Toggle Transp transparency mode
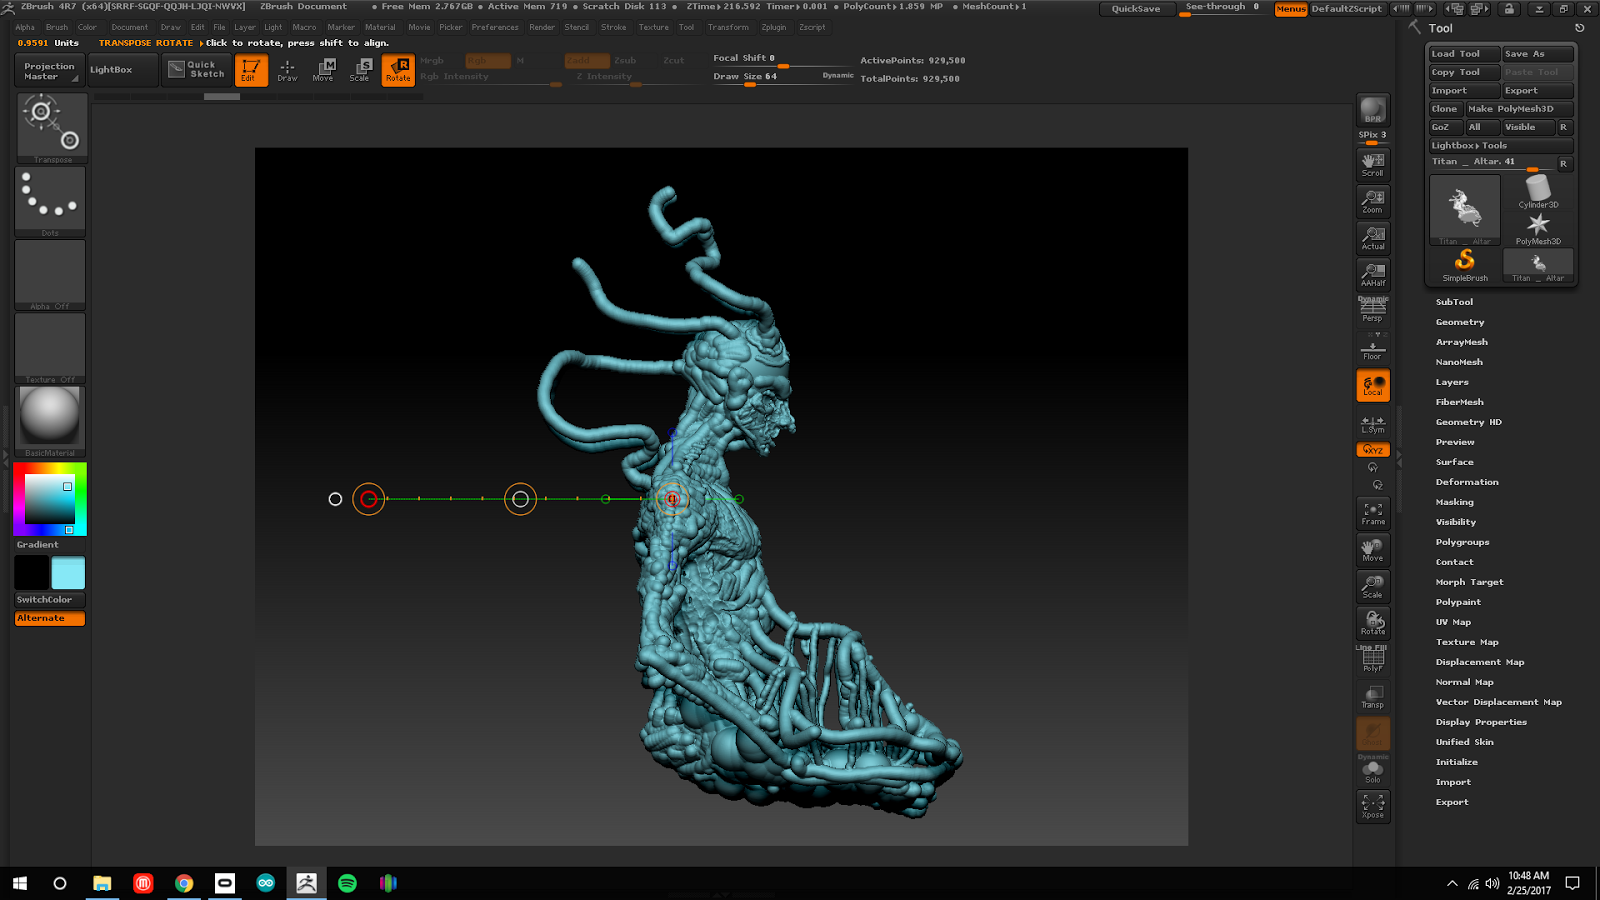The height and width of the screenshot is (900, 1600). (1373, 696)
